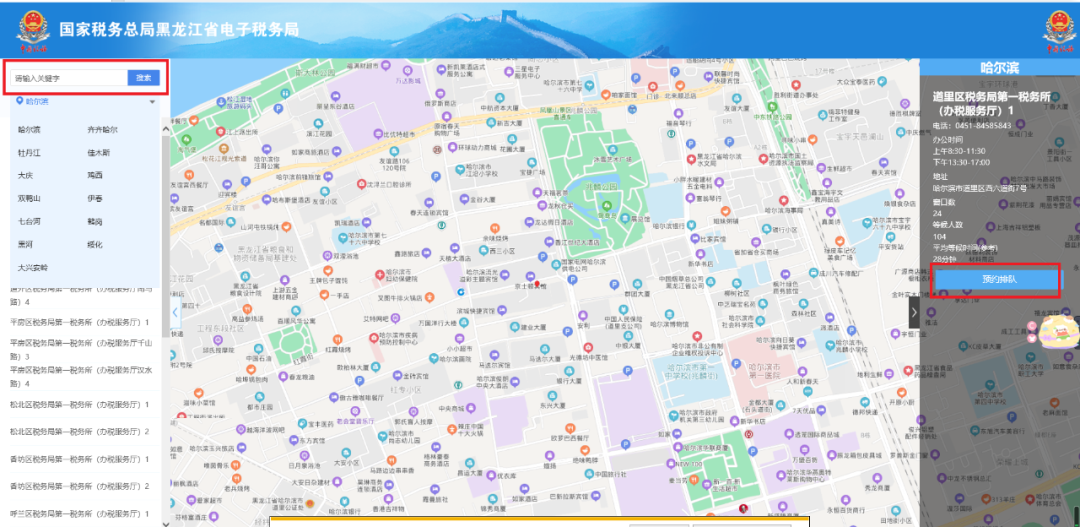Image resolution: width=1080 pixels, height=527 pixels.
Task: Open 松北区税务局第一税务所（办税服务厅）2 entry
Action: pyautogui.click(x=79, y=431)
